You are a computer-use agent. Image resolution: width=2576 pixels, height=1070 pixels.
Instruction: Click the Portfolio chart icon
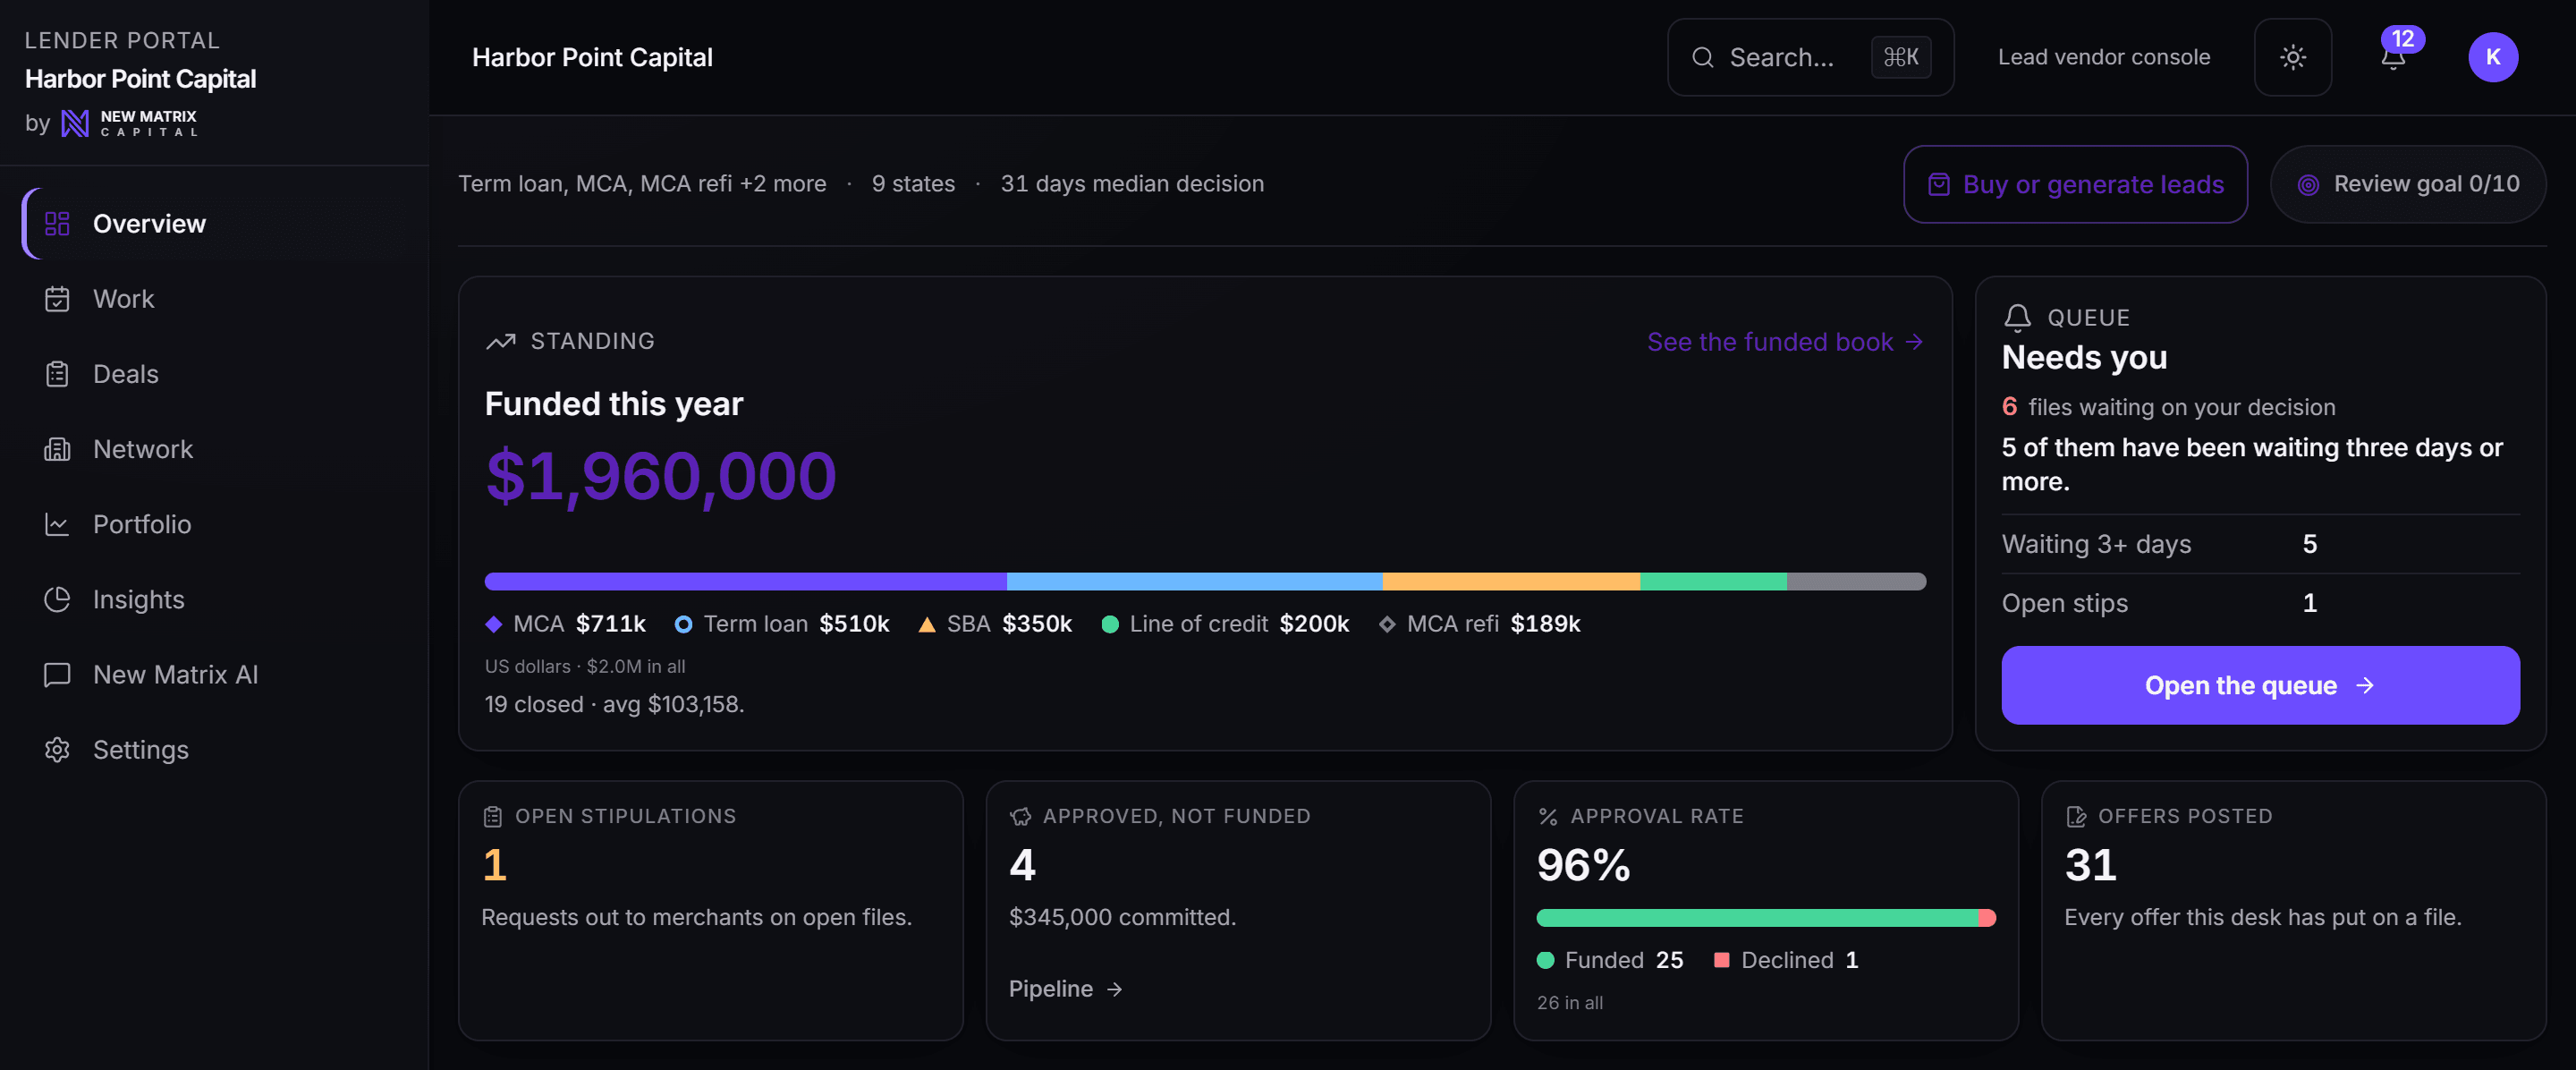click(x=57, y=524)
